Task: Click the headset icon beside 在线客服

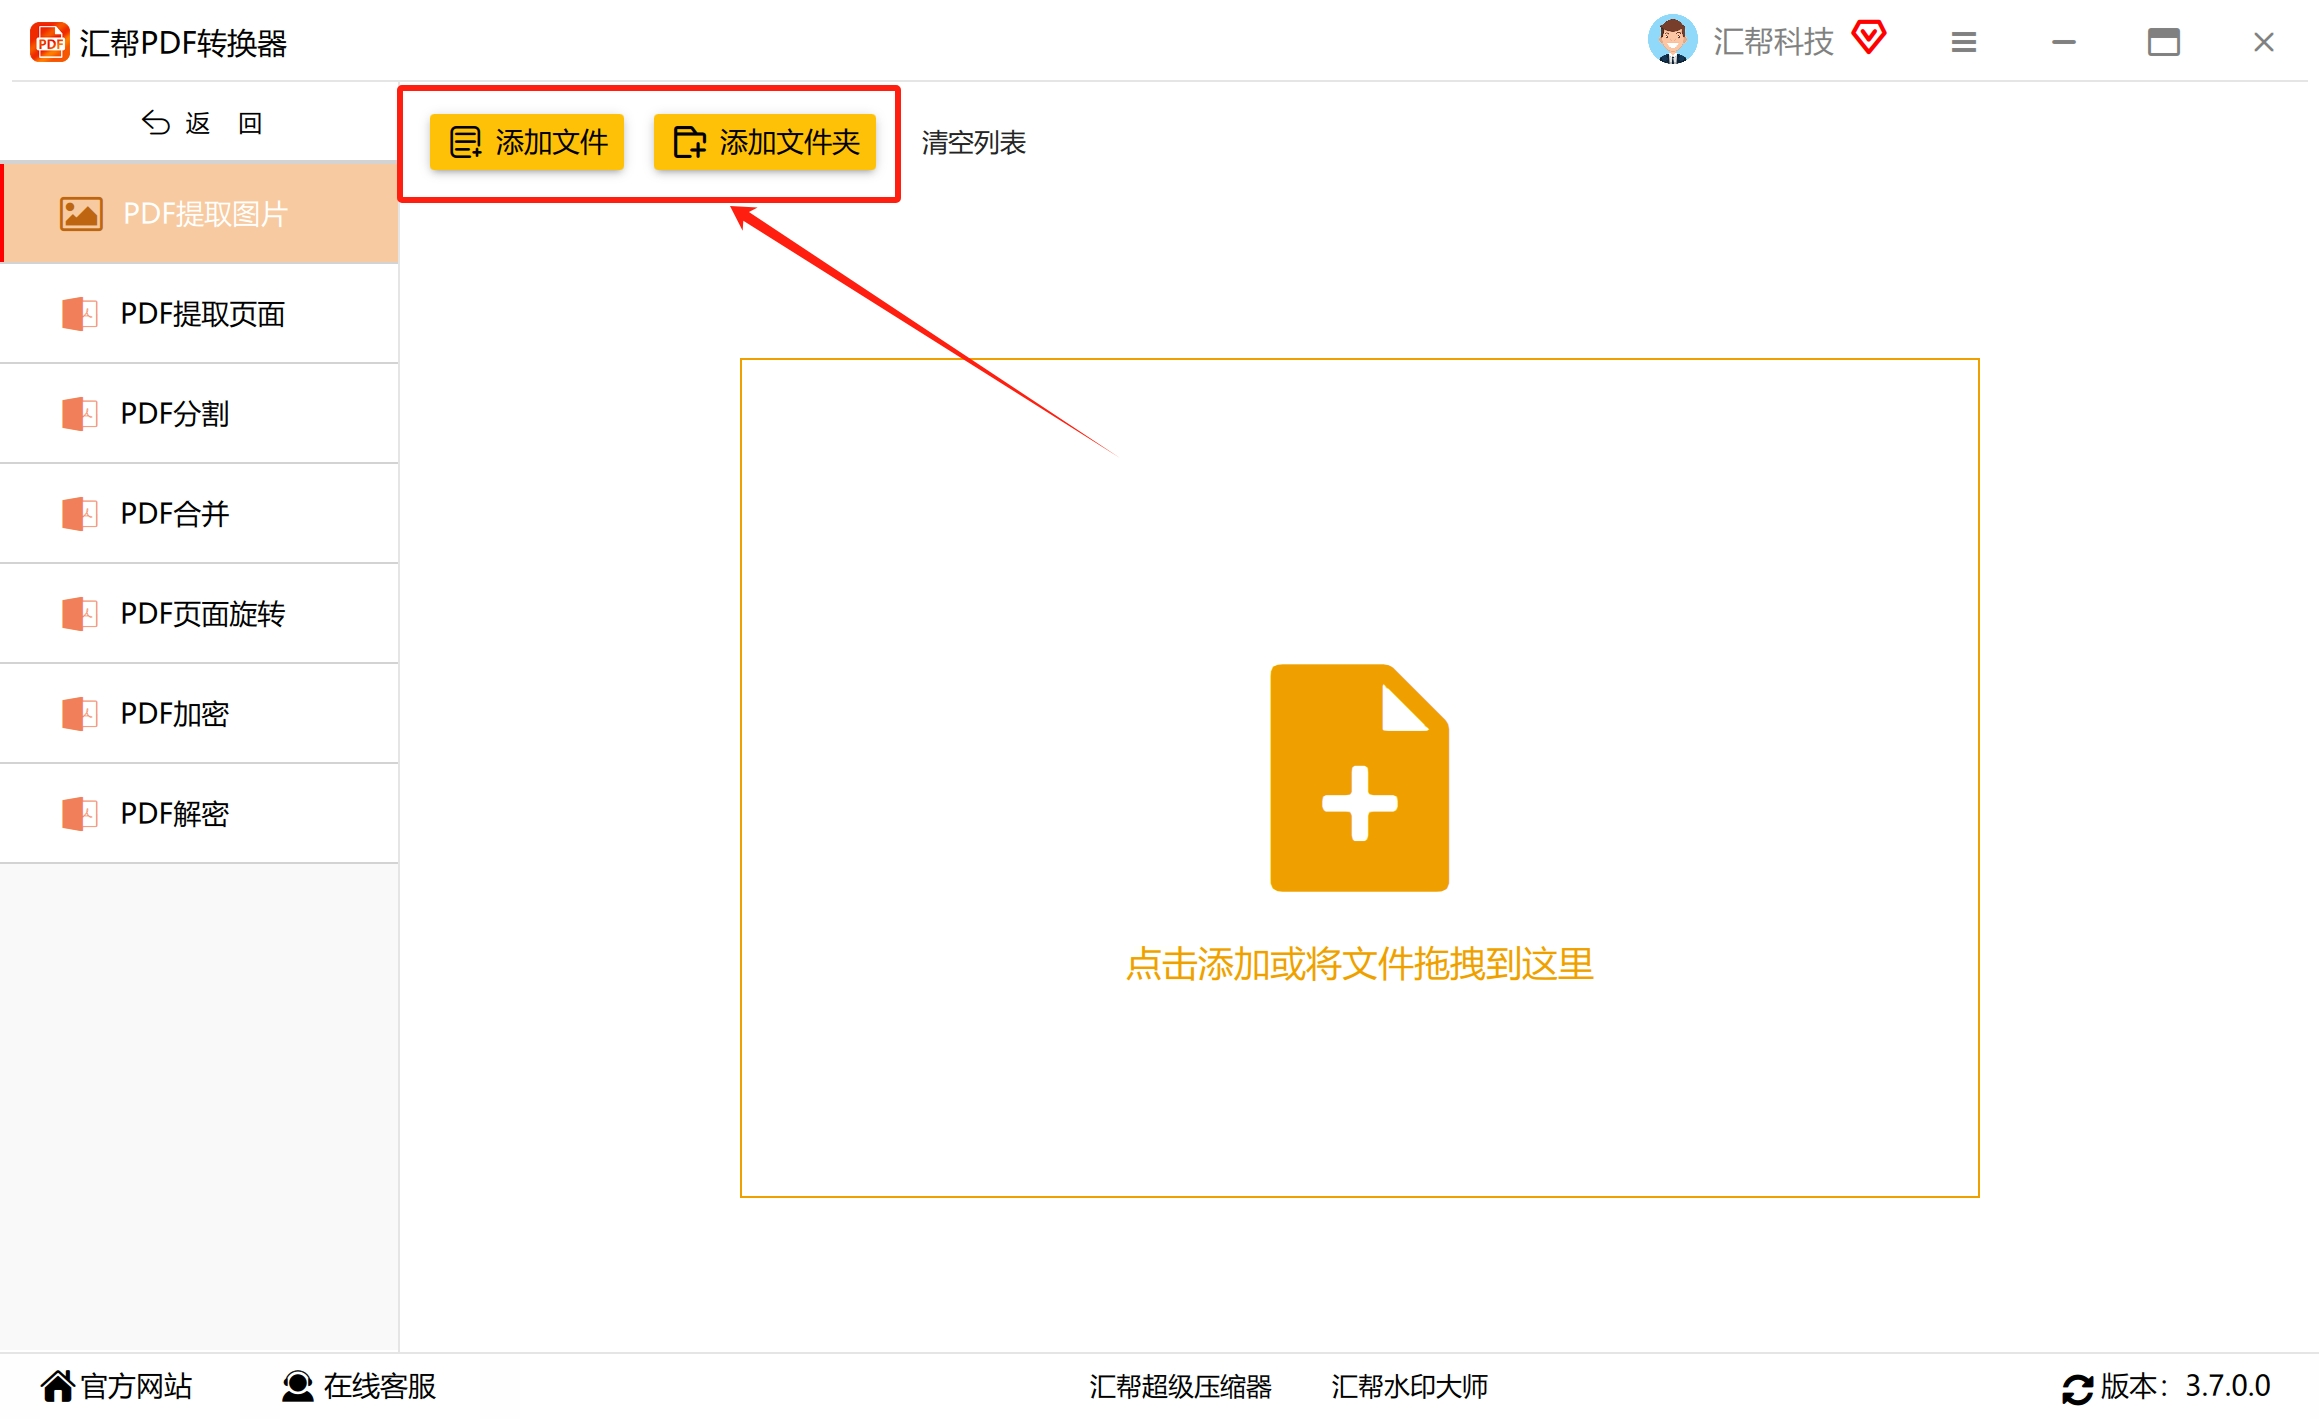Action: [x=296, y=1386]
